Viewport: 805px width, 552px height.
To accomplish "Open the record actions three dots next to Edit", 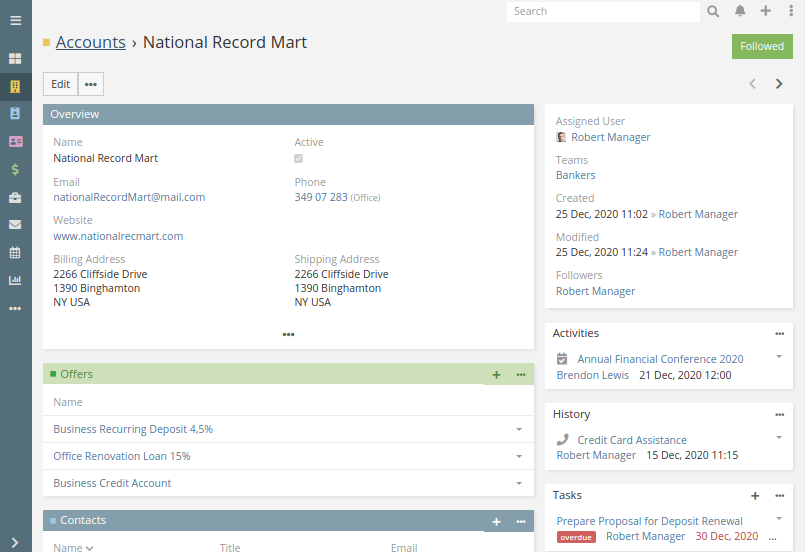I will pyautogui.click(x=91, y=84).
